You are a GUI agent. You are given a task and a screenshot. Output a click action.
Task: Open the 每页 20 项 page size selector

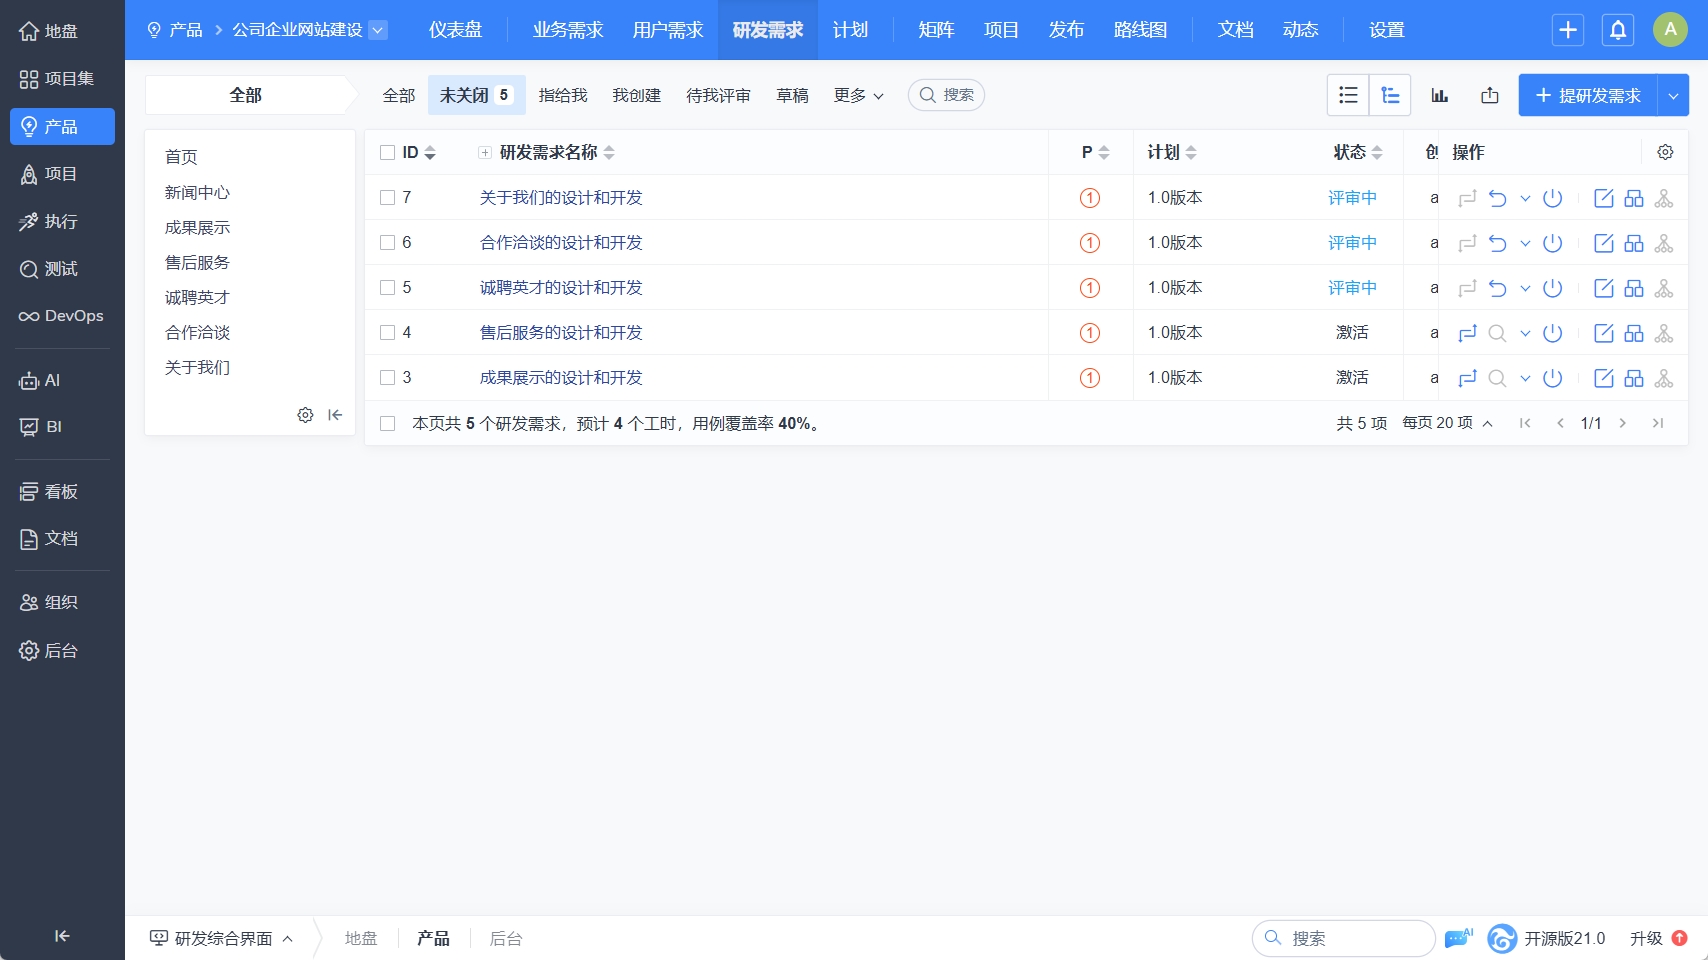pos(1446,423)
